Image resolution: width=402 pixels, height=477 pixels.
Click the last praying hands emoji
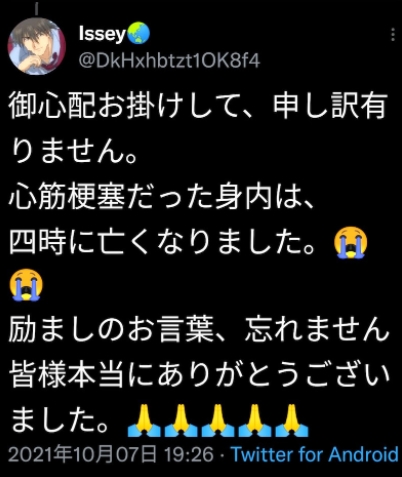(292, 420)
